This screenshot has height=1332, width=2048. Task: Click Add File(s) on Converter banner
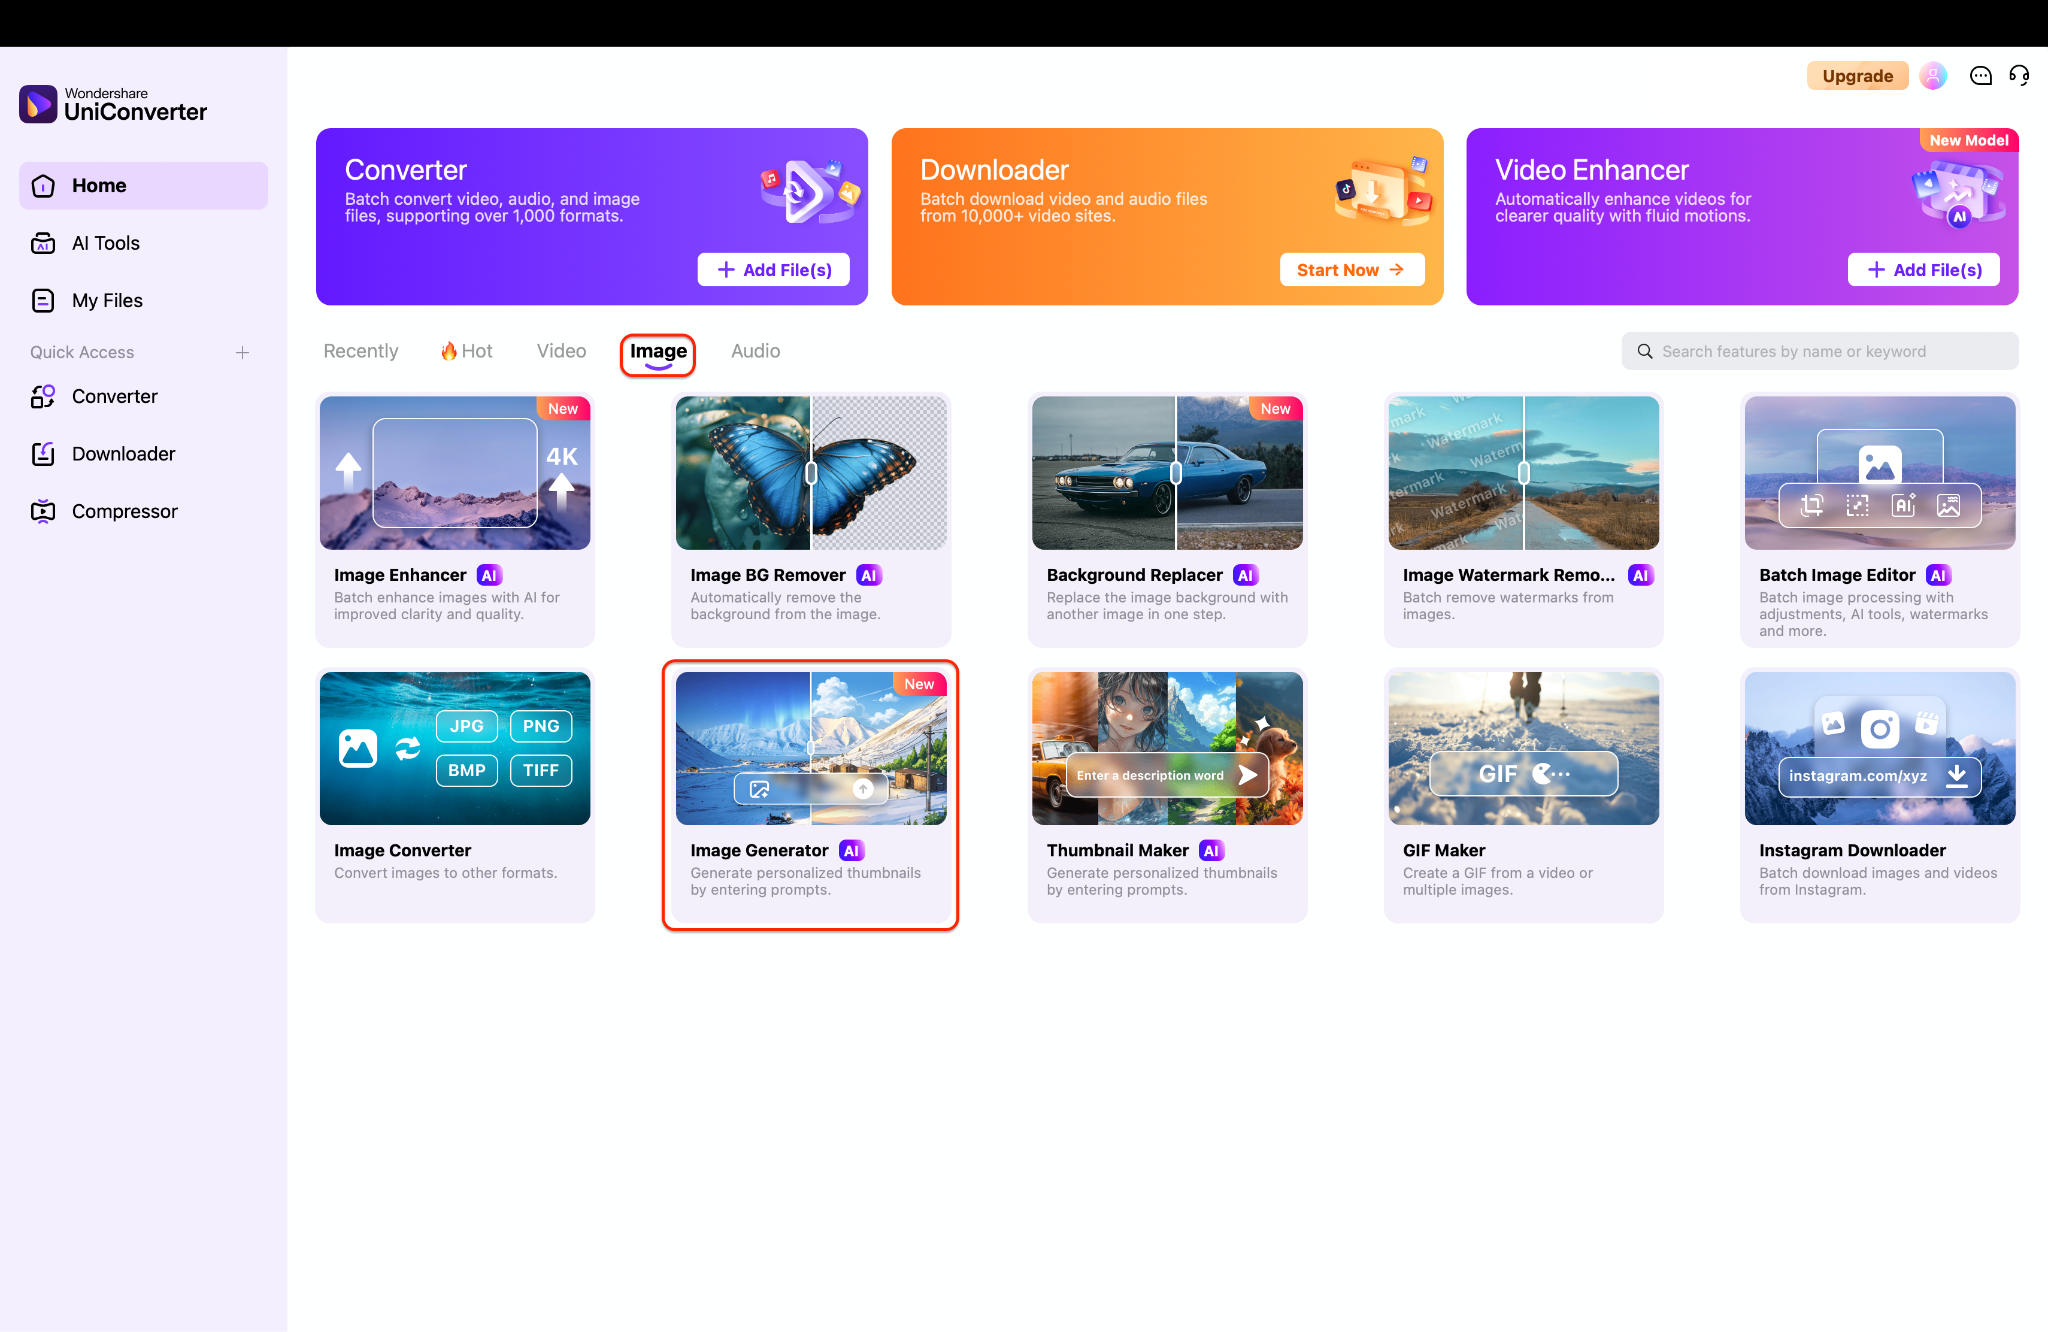774,270
